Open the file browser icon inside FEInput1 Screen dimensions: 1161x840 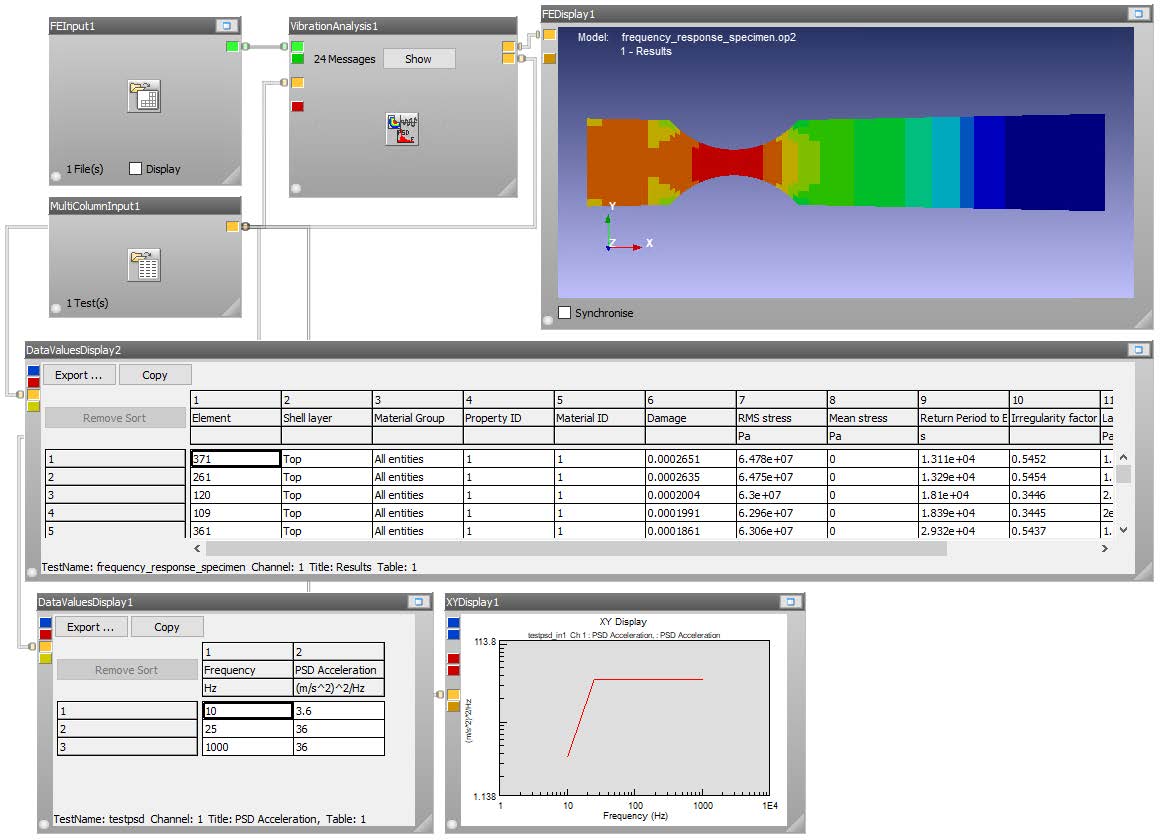pos(143,95)
